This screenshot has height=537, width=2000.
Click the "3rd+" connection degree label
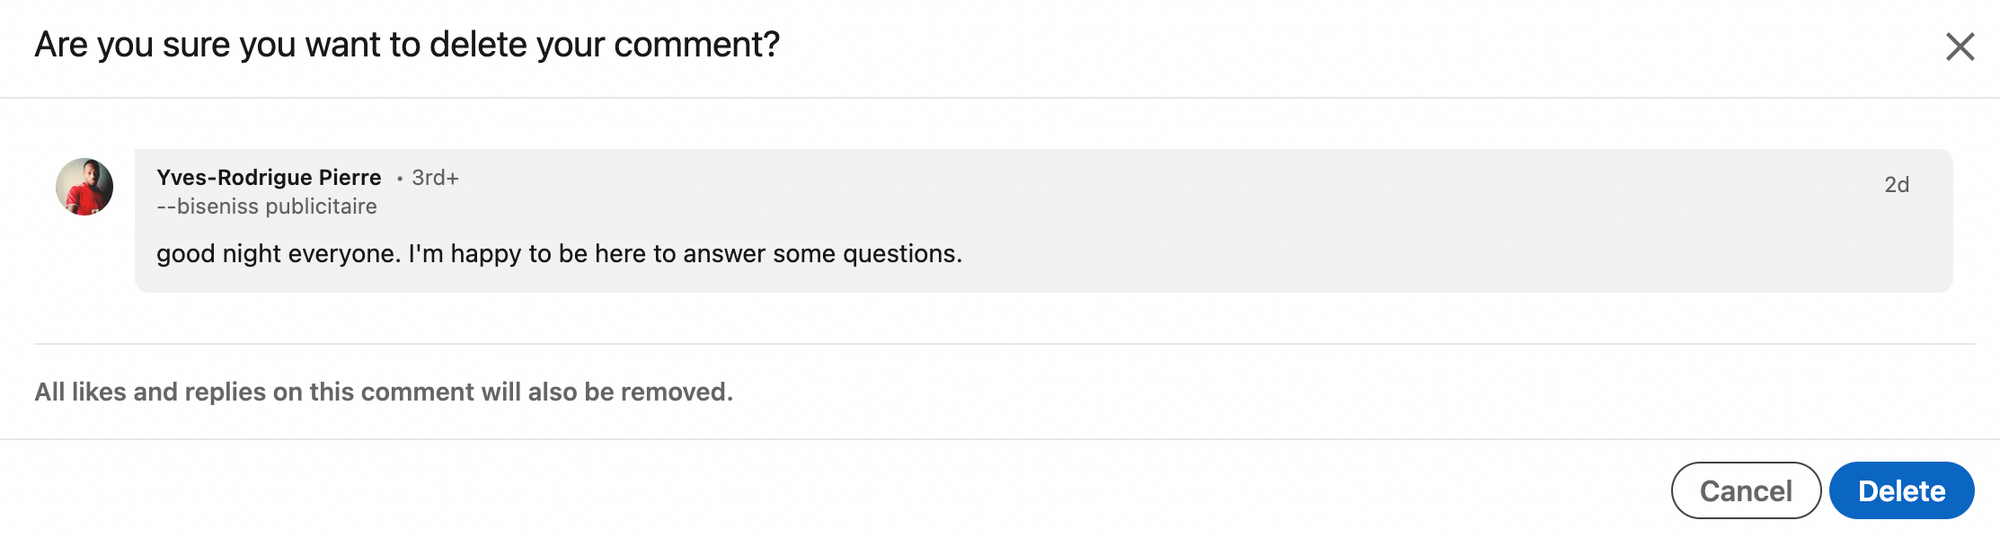coord(435,178)
